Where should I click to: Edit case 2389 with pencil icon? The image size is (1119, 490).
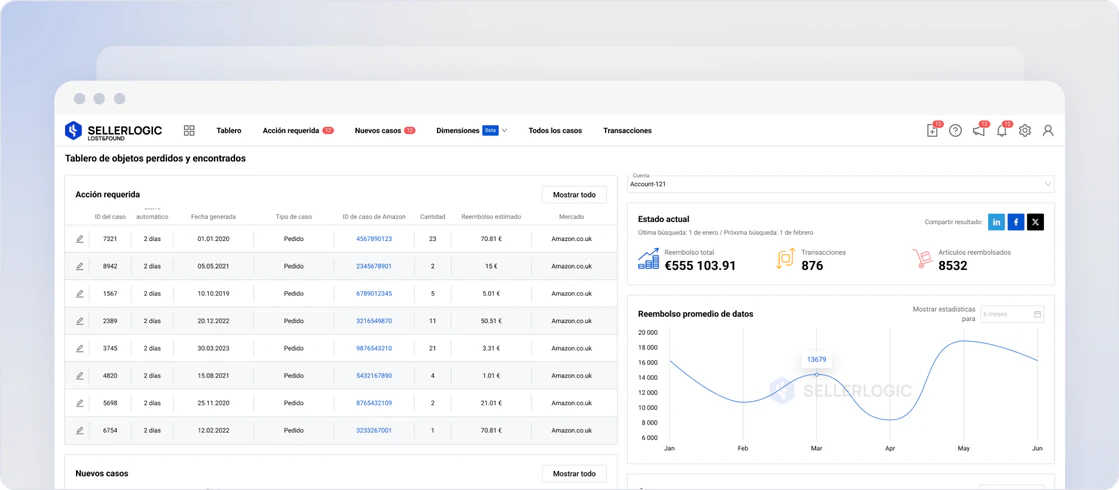coord(79,321)
